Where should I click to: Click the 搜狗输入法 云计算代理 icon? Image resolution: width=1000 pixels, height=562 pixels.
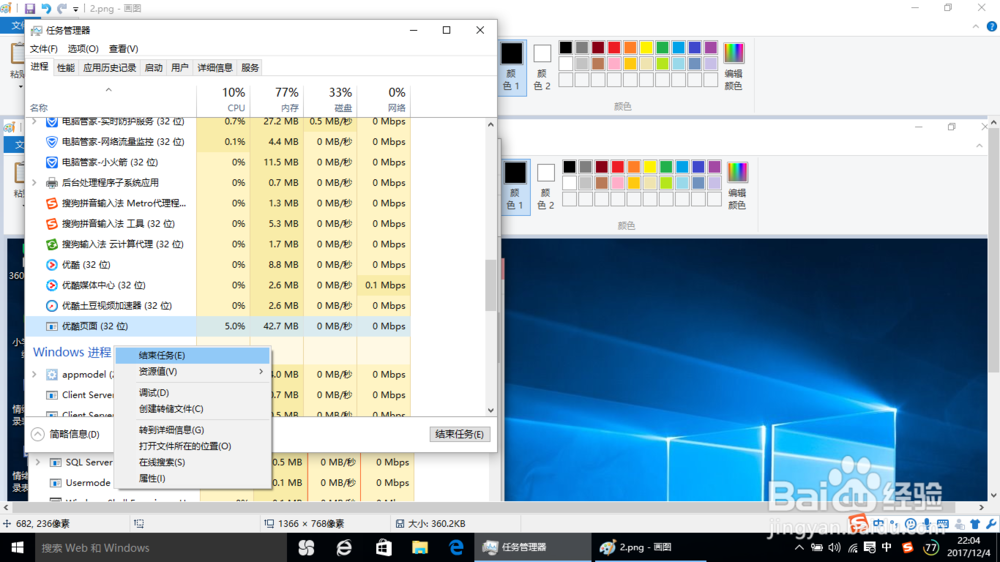[52, 244]
